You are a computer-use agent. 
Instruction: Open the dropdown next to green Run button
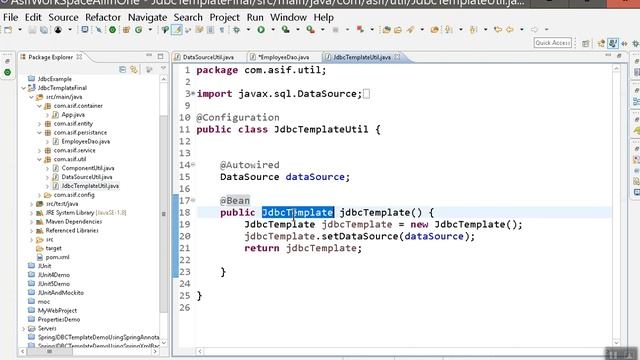pos(273,30)
